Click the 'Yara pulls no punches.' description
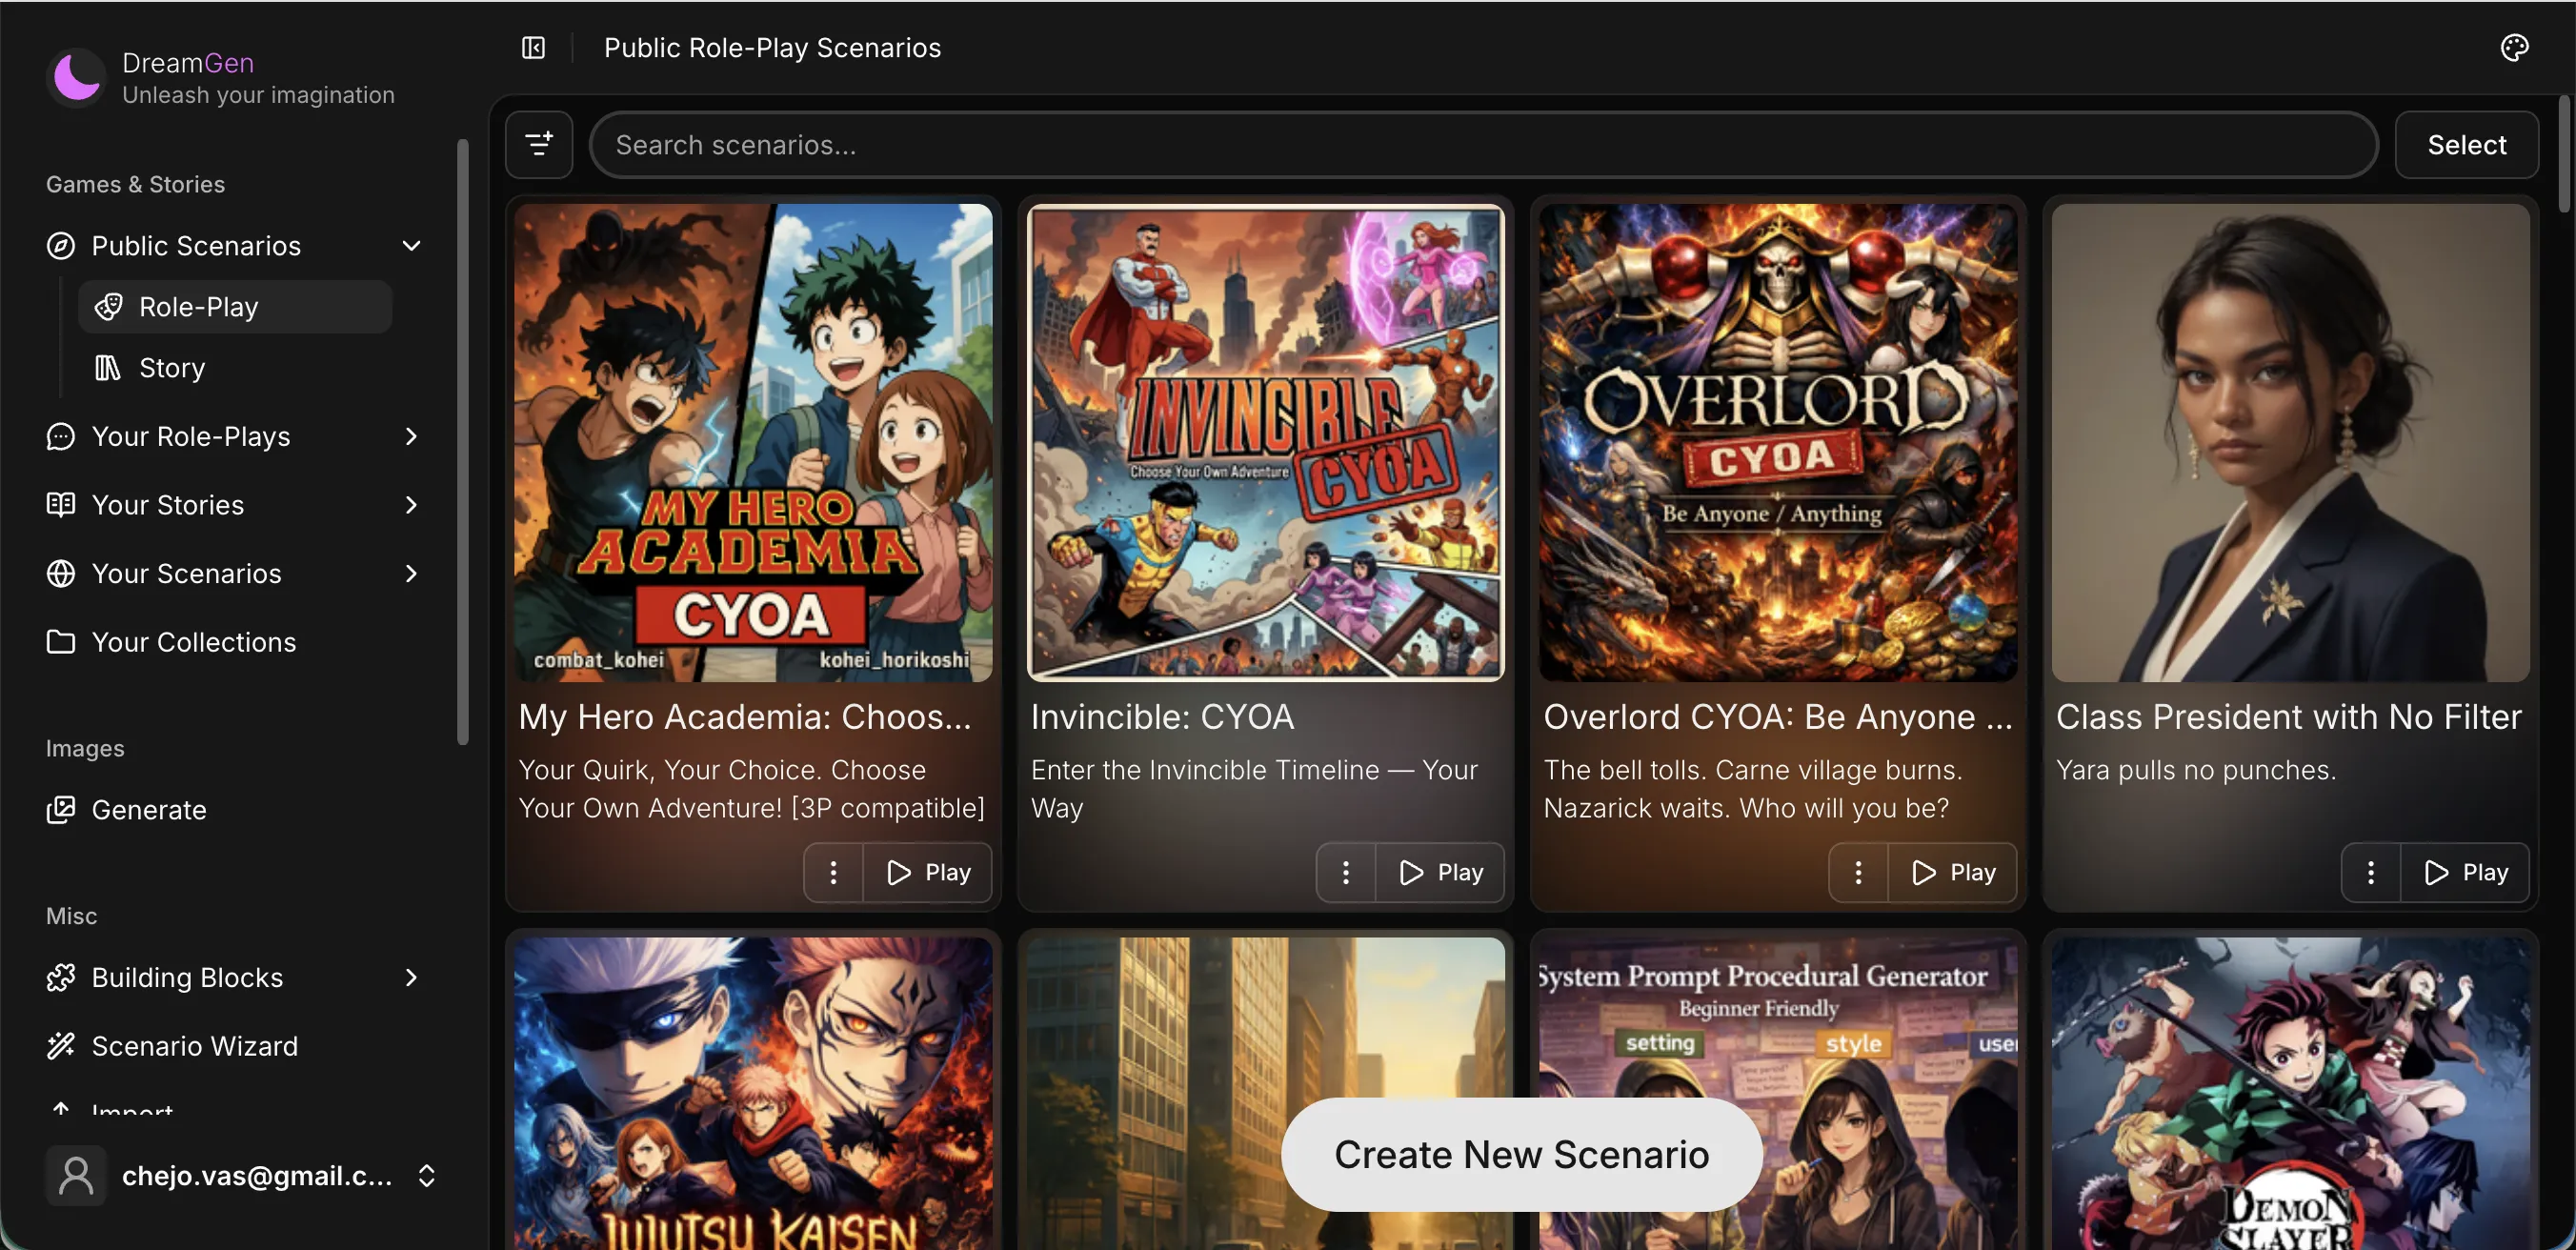This screenshot has height=1250, width=2576. 2196,770
